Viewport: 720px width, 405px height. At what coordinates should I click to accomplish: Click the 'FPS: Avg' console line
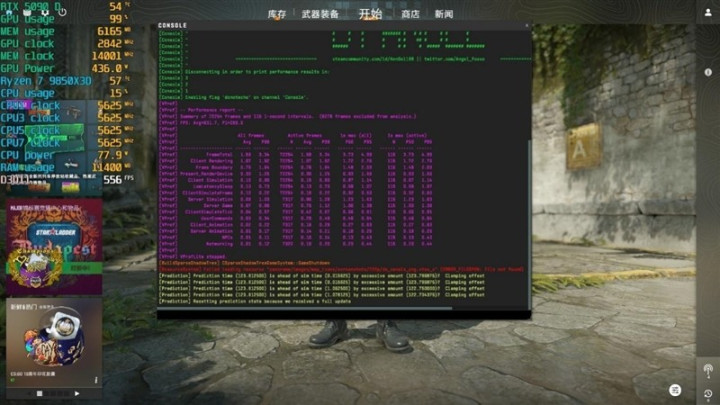pos(212,123)
